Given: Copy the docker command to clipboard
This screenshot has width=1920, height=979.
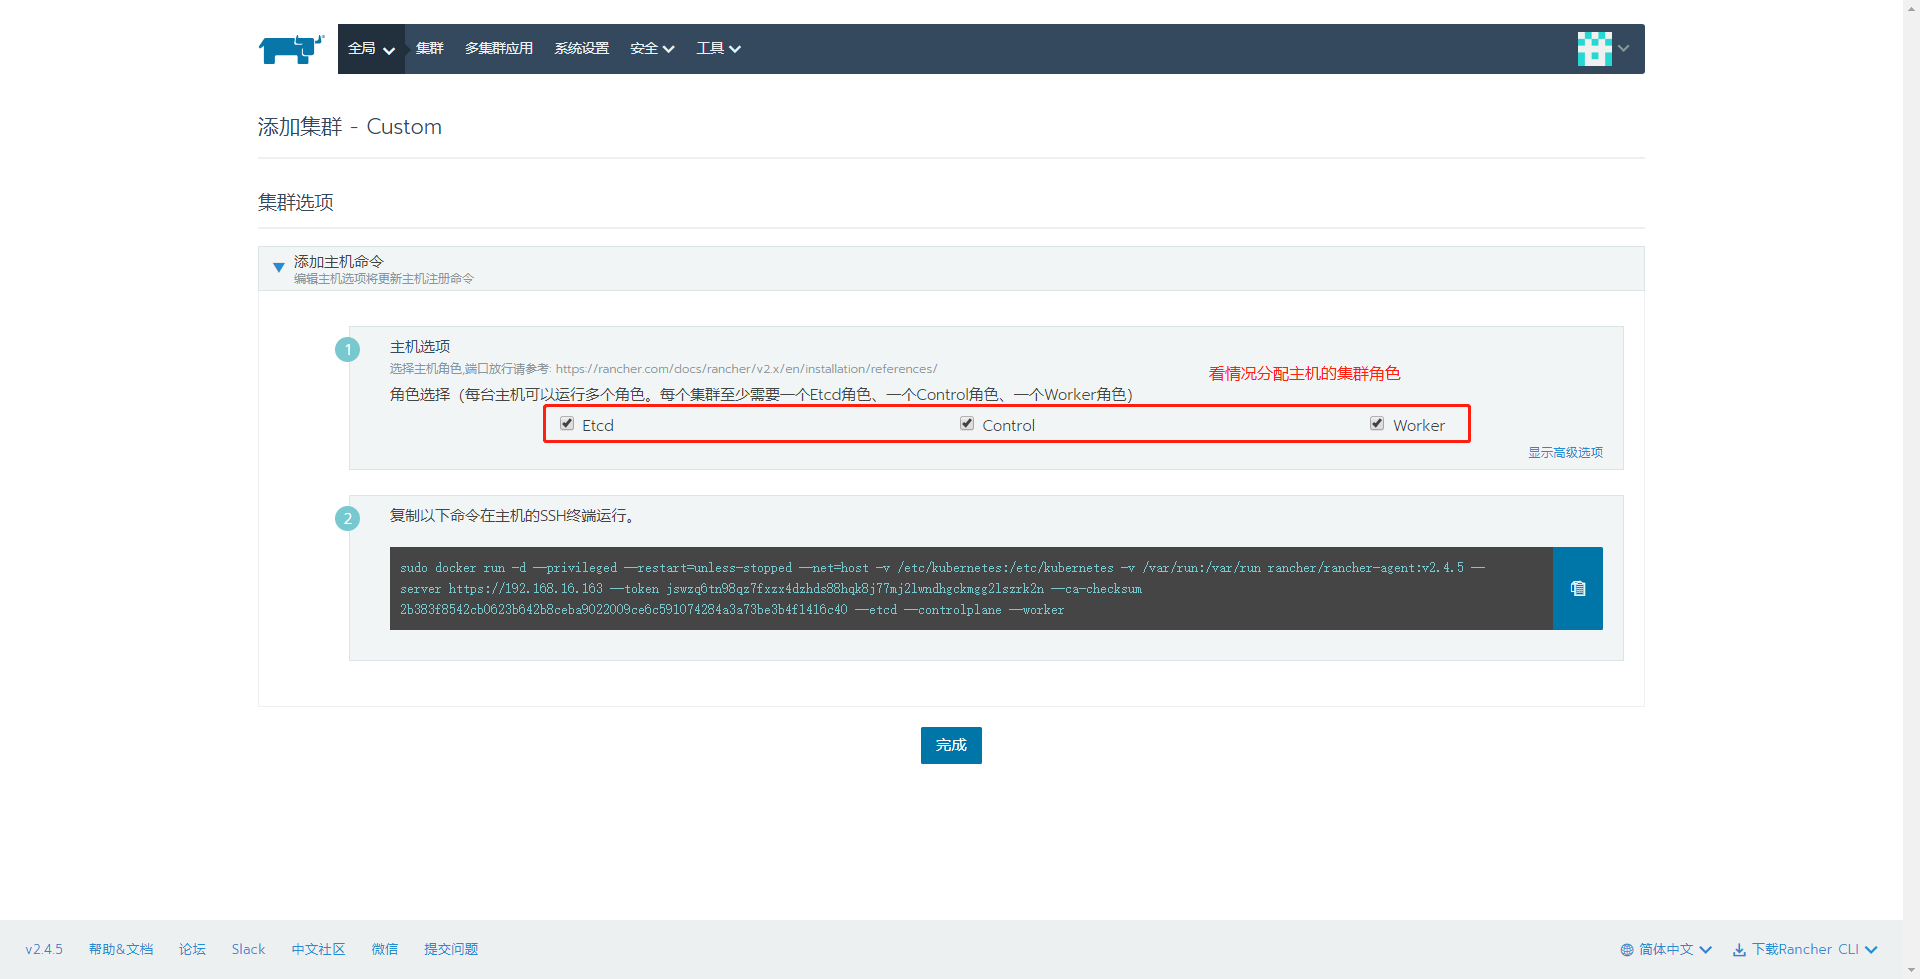Looking at the screenshot, I should click(x=1578, y=588).
